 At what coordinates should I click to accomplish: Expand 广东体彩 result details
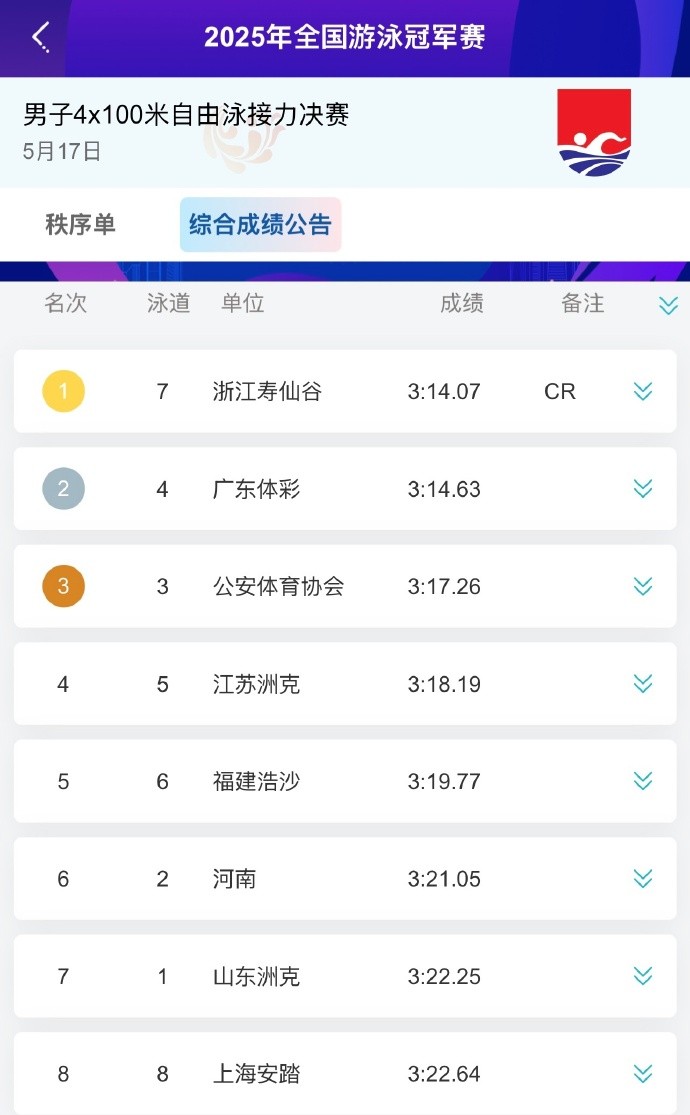point(642,489)
